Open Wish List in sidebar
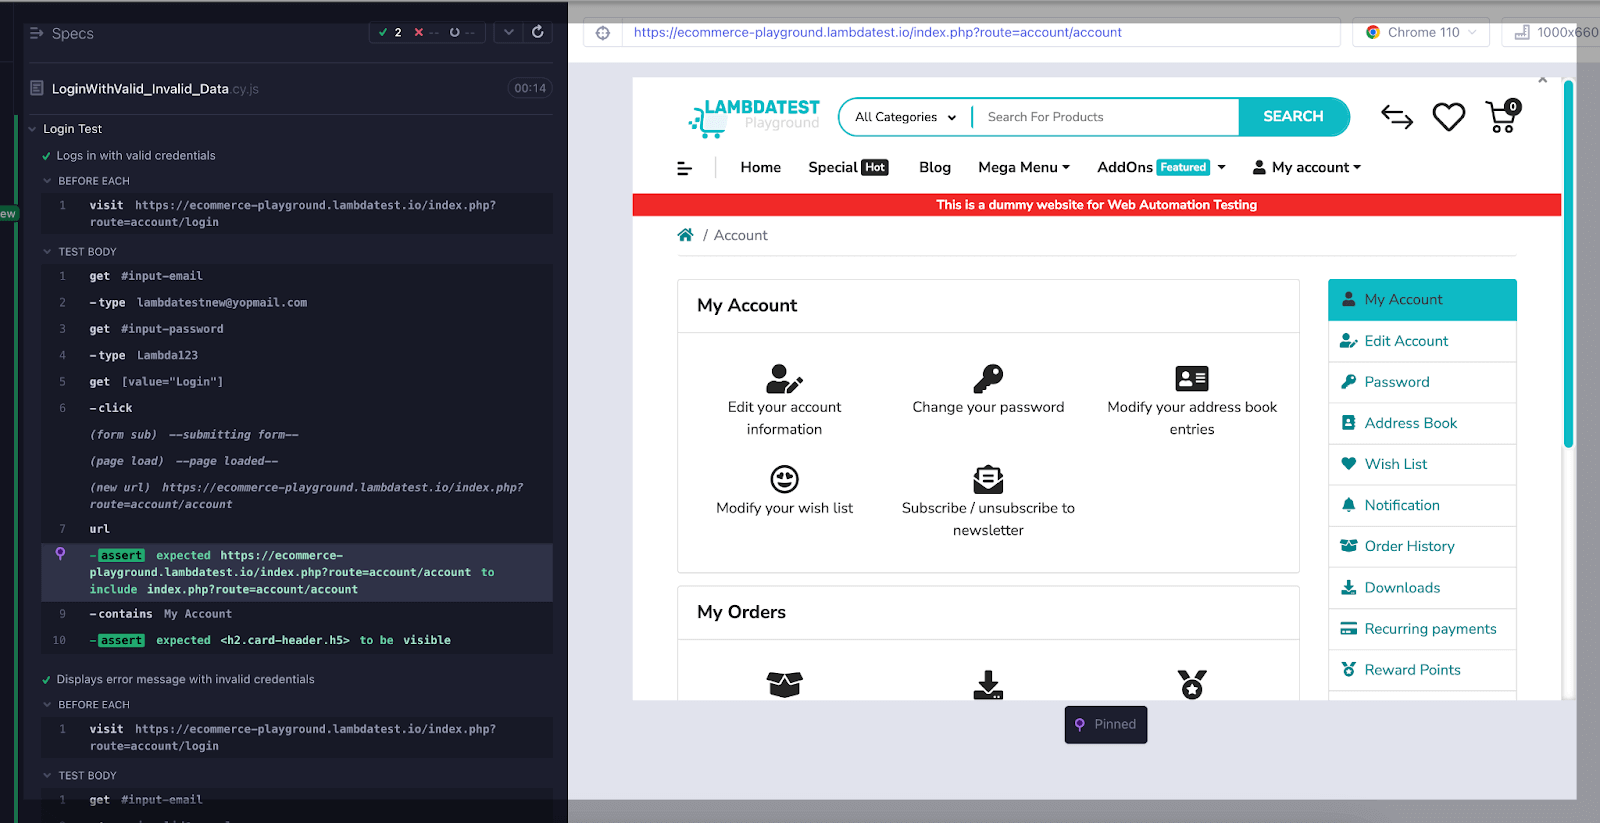This screenshot has width=1600, height=823. 1422,464
